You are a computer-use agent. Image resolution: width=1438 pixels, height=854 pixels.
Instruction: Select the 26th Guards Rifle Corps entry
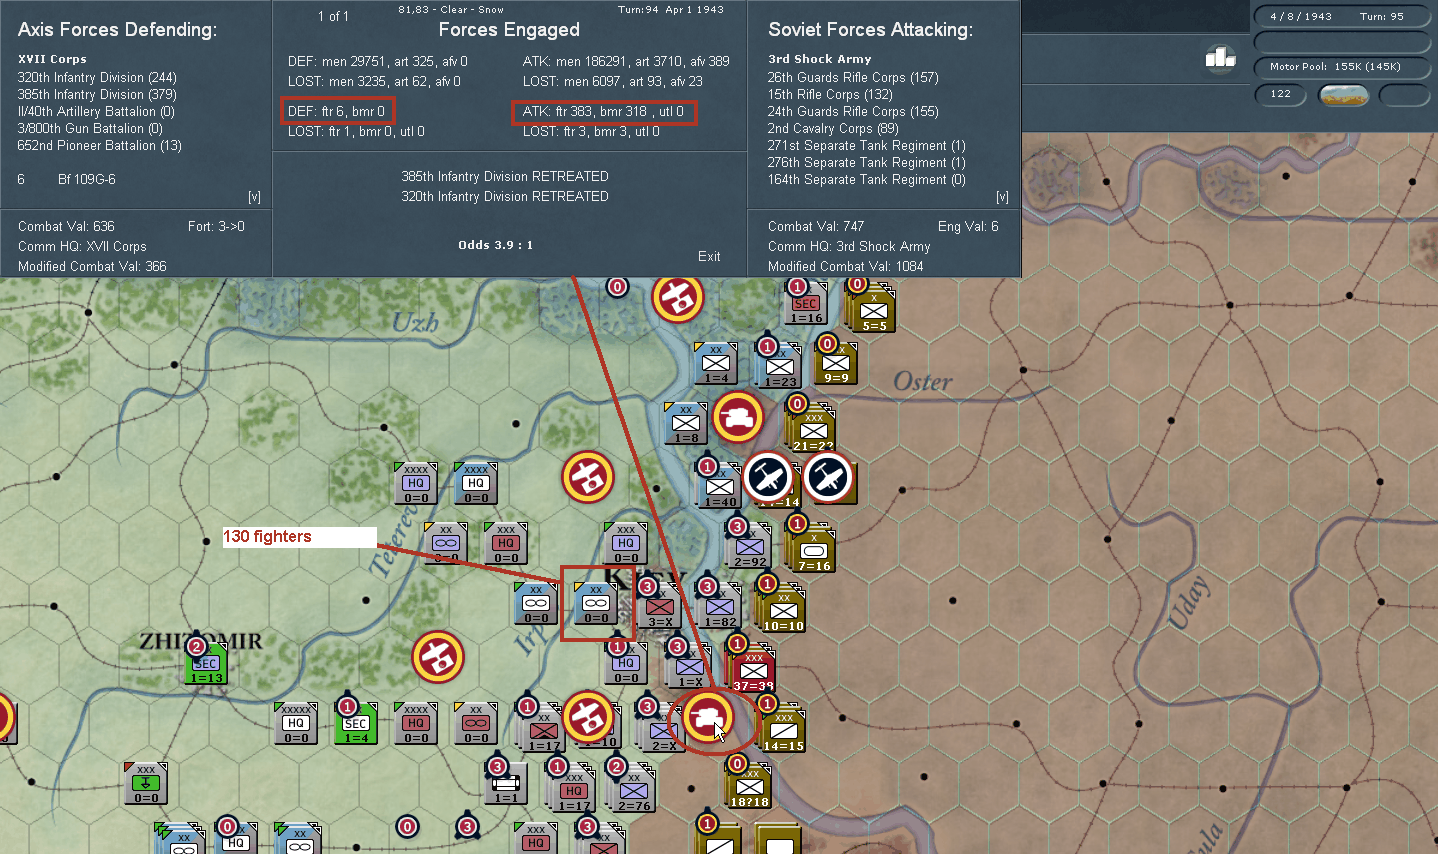click(x=853, y=77)
